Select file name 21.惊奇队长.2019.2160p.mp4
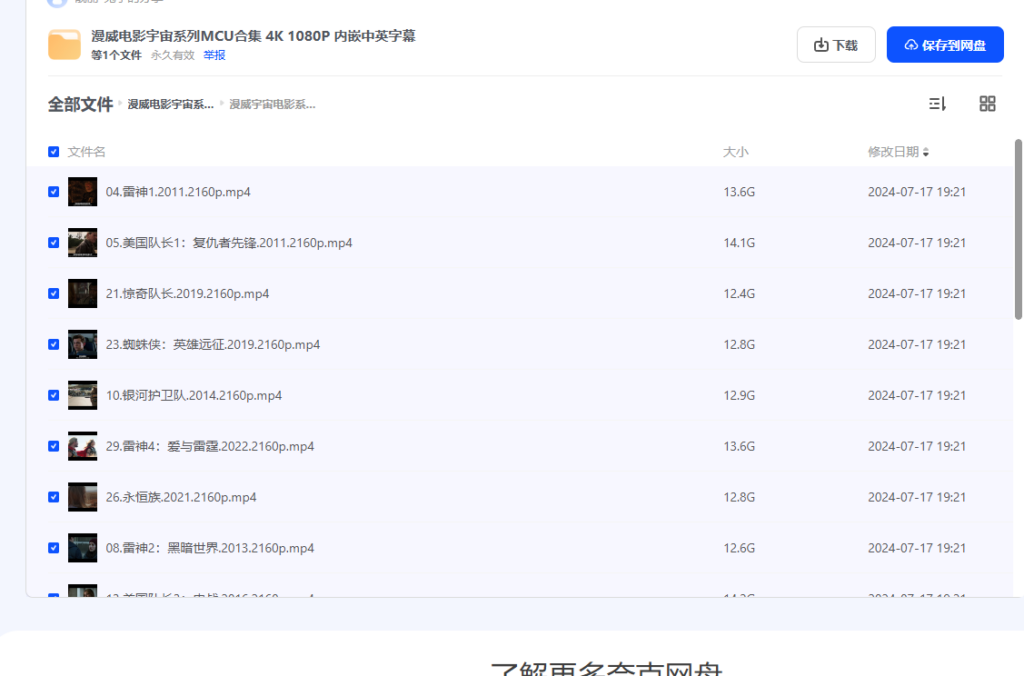This screenshot has height=676, width=1024. 187,294
